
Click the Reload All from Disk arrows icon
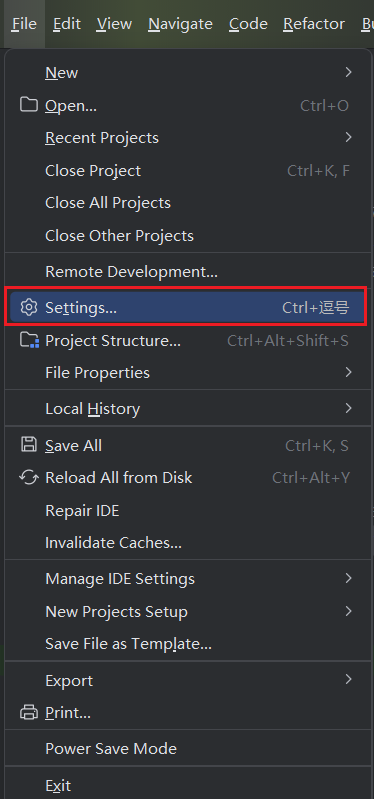coord(29,477)
